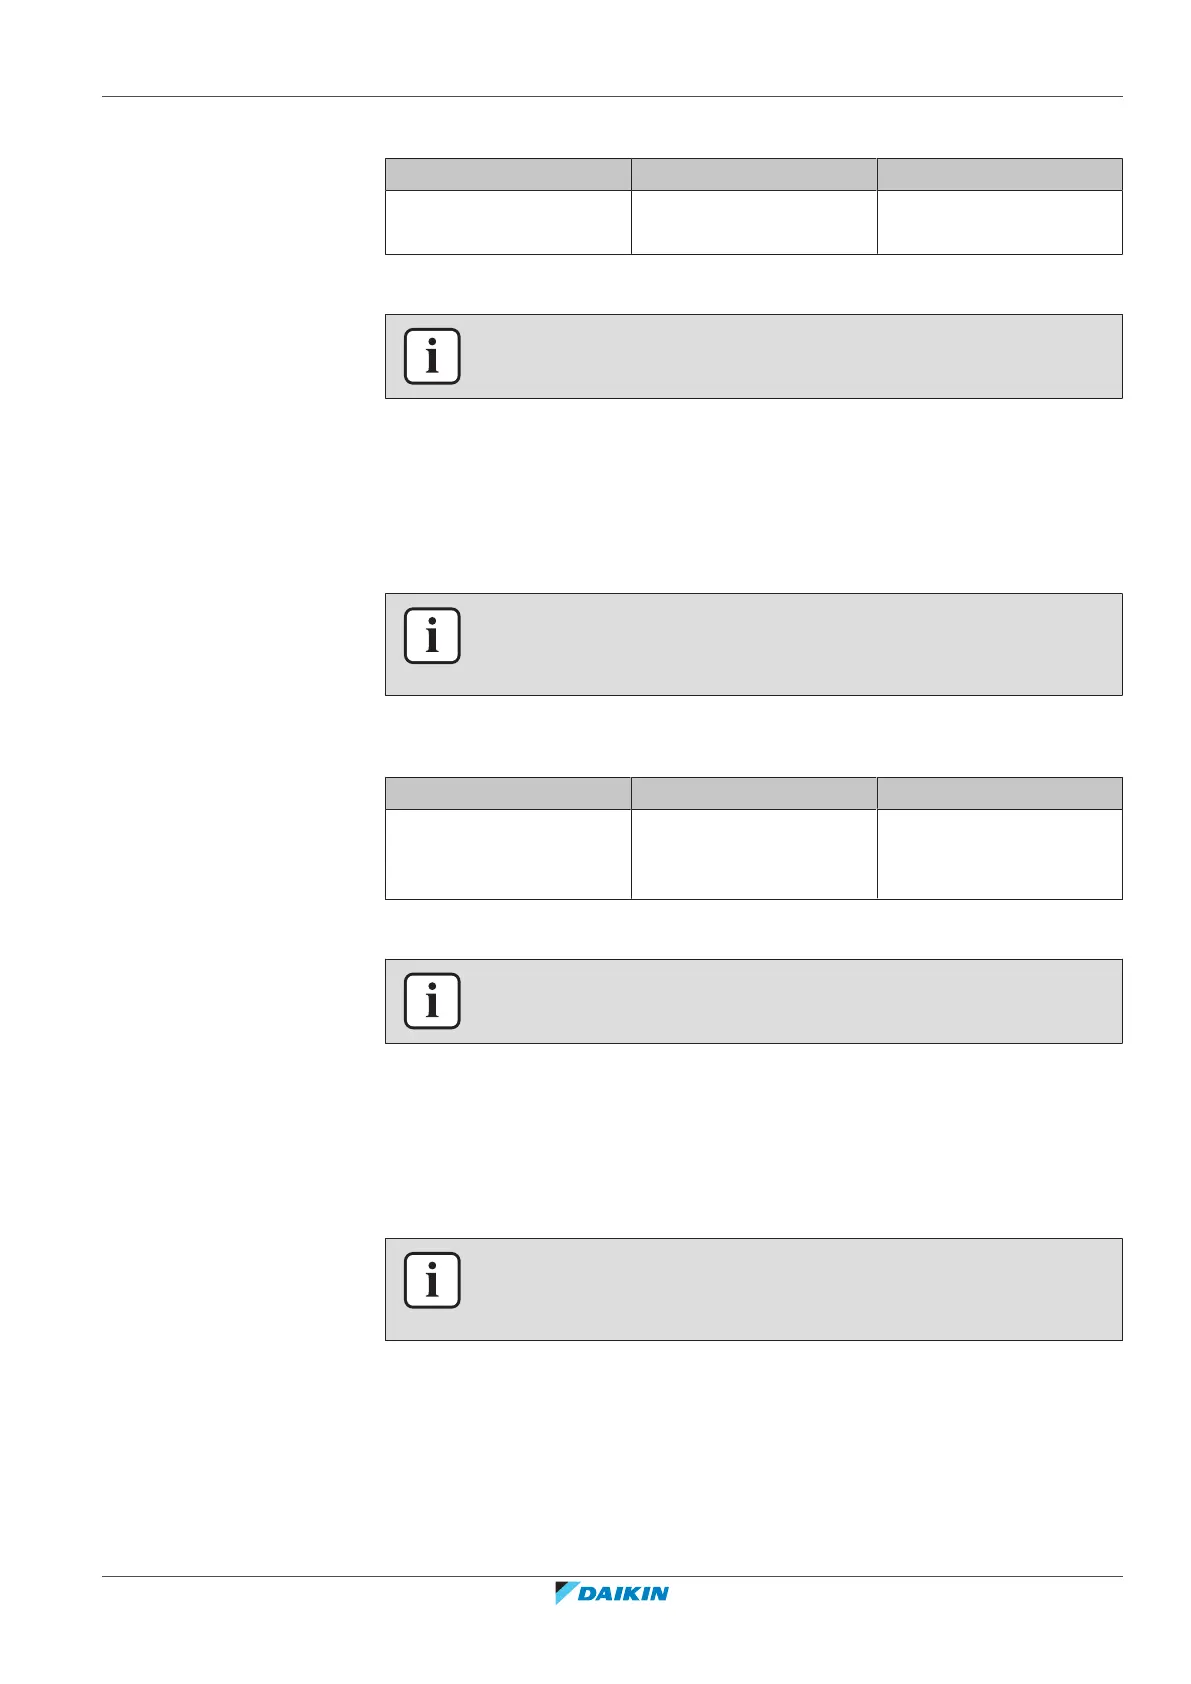1191x1684 pixels.
Task: Click the first body cell of the upper table
Action: 508,222
